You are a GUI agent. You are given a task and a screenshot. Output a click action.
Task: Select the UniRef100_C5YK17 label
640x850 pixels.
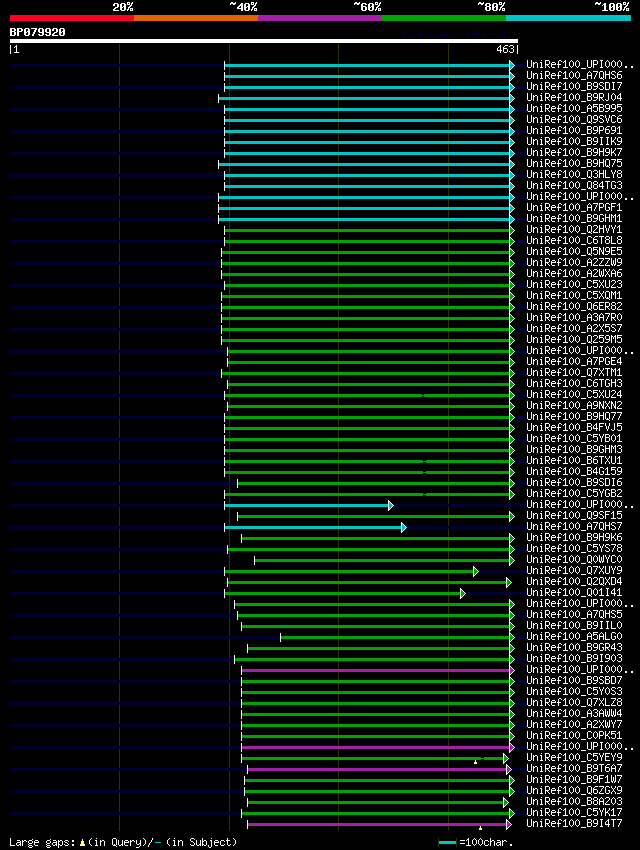coord(574,813)
